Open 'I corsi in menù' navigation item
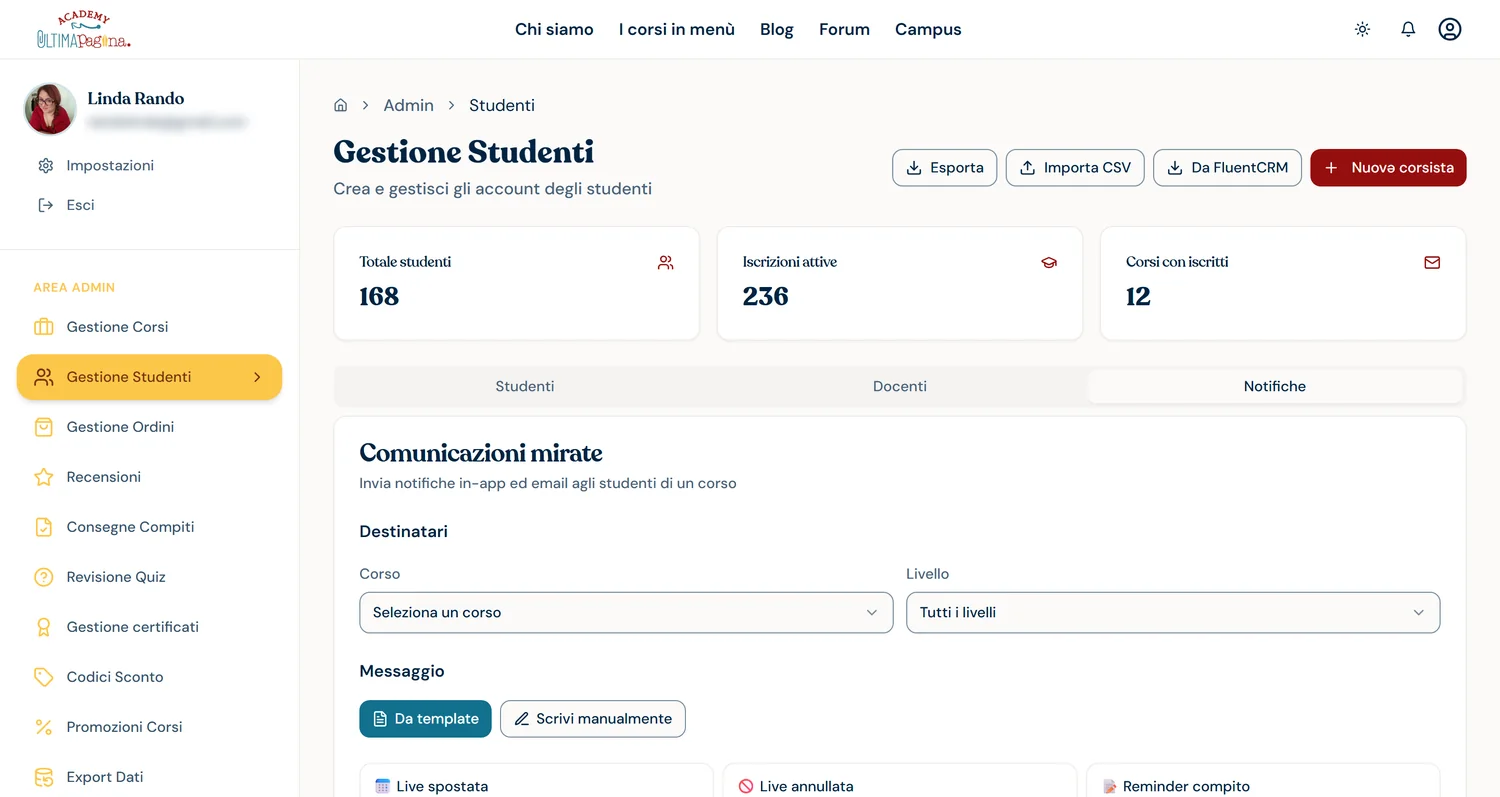 click(677, 29)
